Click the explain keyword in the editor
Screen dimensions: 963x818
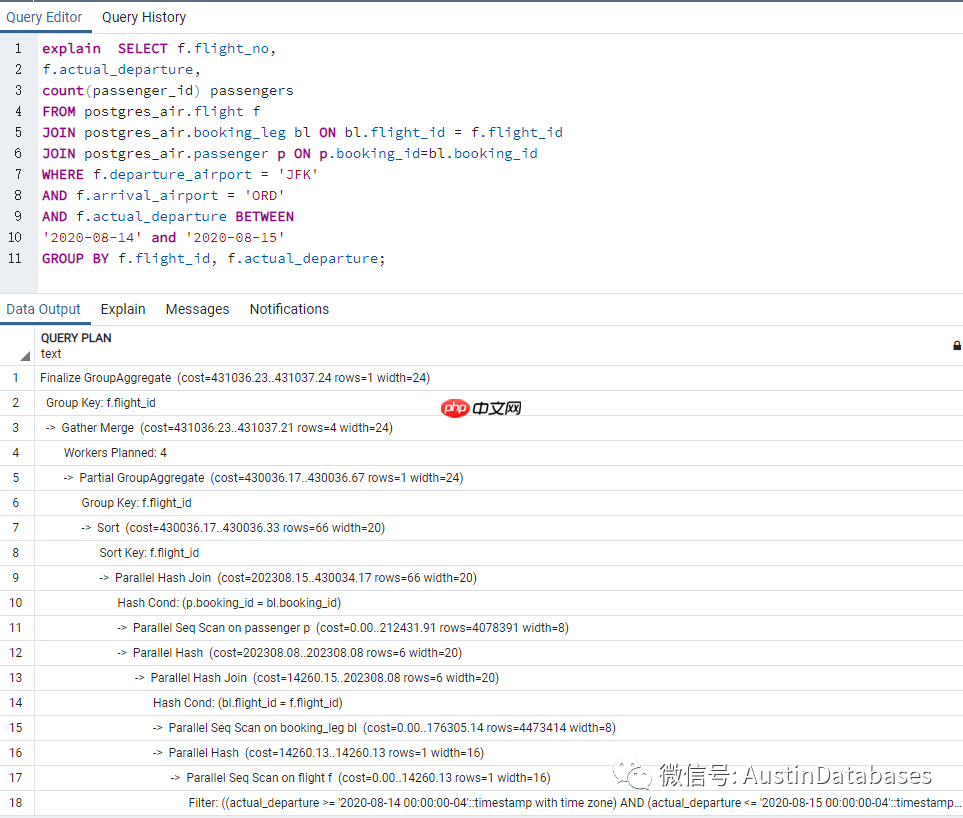tap(70, 48)
